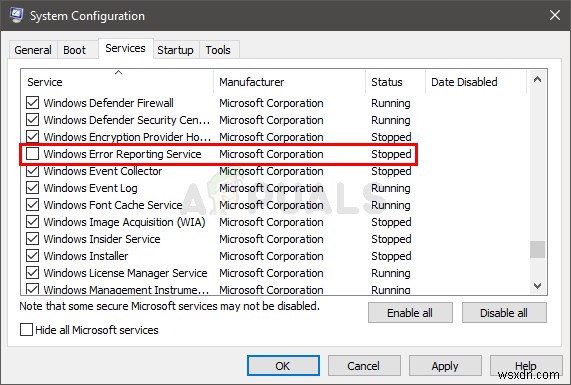Viewport: 571px width, 385px height.
Task: Toggle Windows Insider Service checkbox
Action: coord(32,239)
